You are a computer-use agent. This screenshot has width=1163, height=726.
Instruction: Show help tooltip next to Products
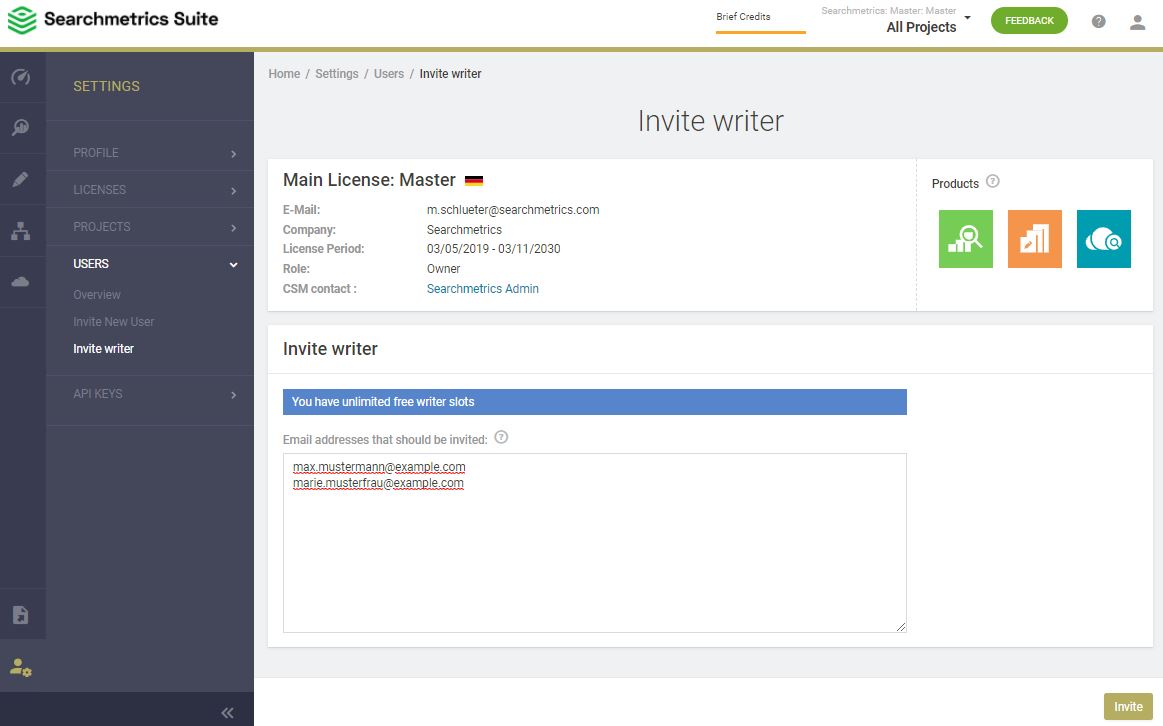992,181
